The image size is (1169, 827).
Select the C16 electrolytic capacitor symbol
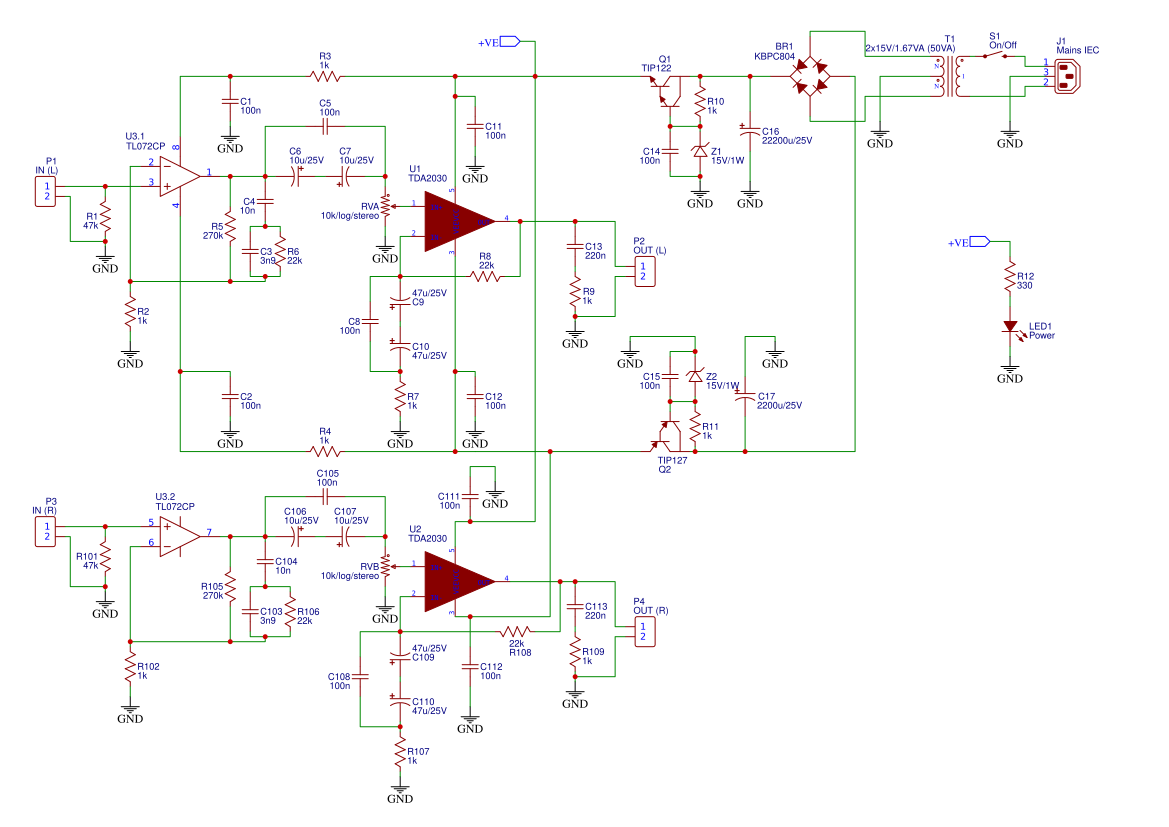click(749, 131)
